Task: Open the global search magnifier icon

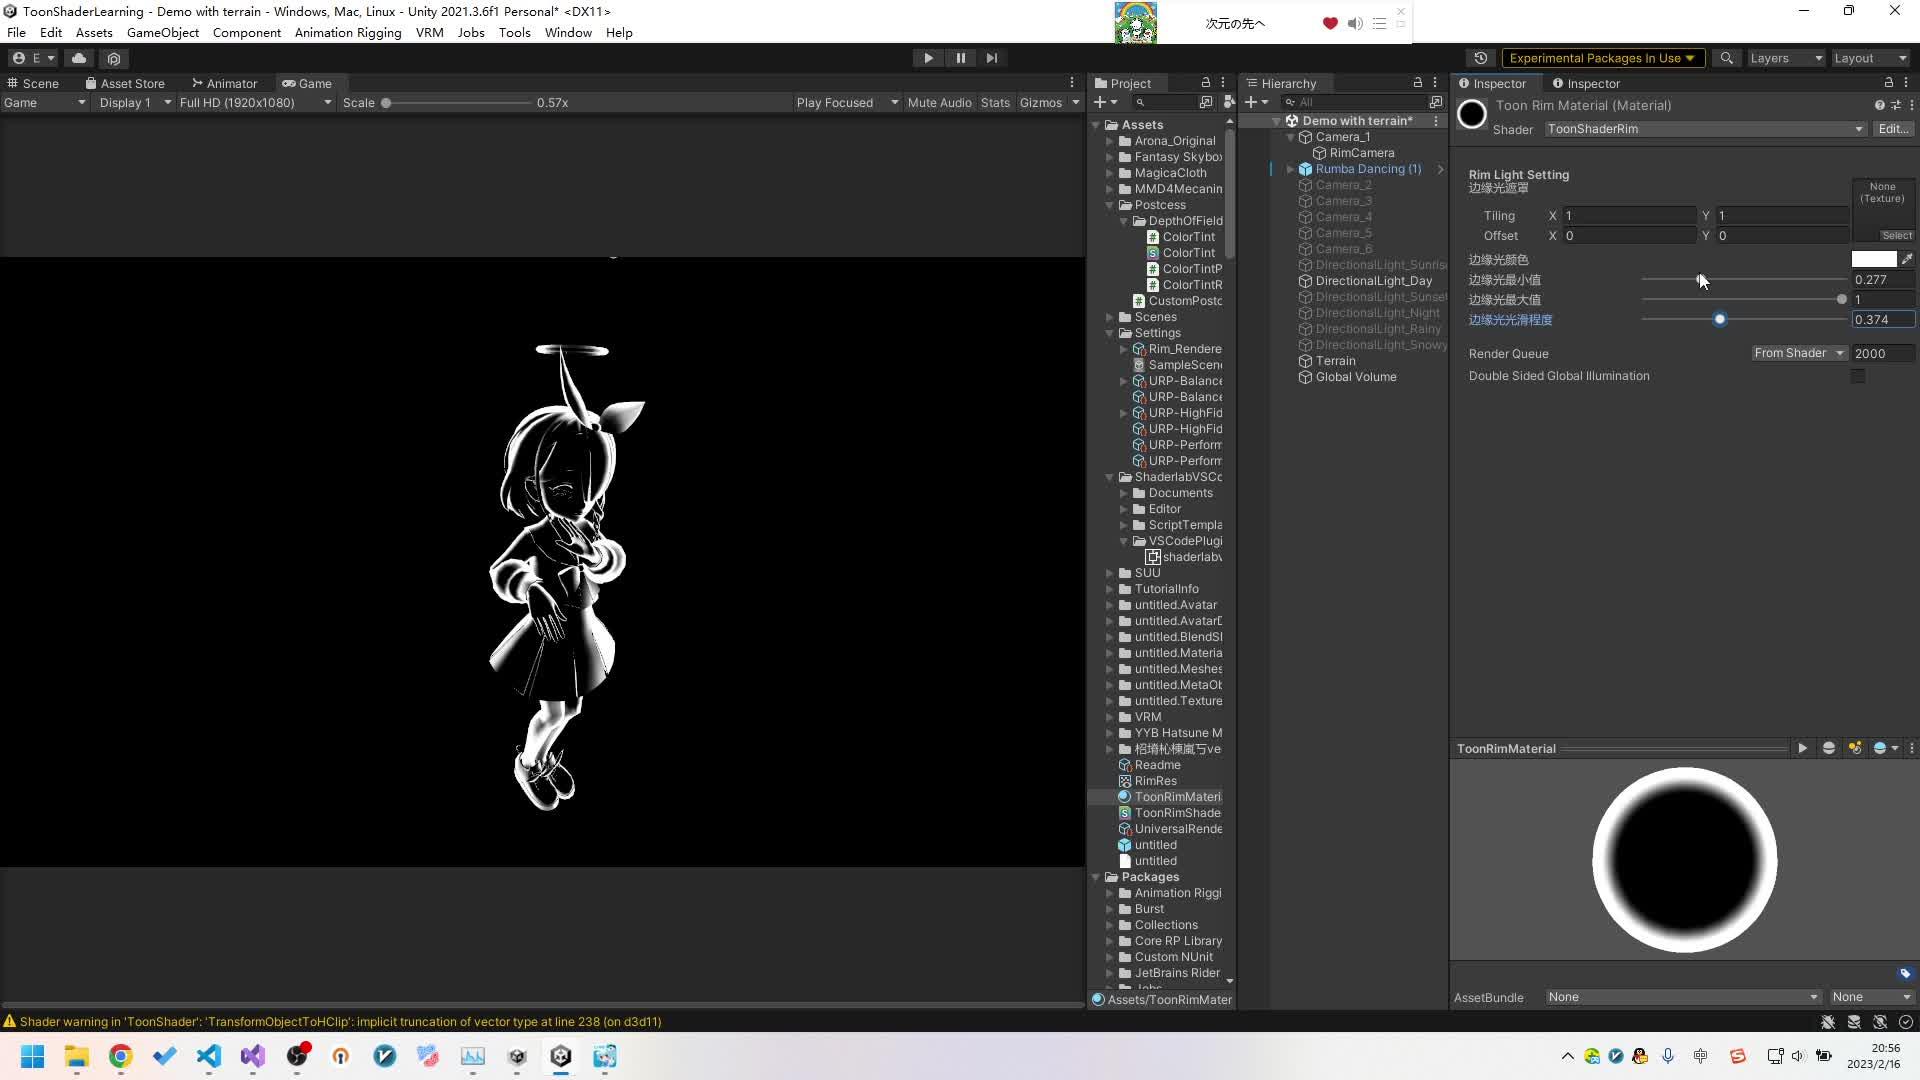Action: point(1726,58)
